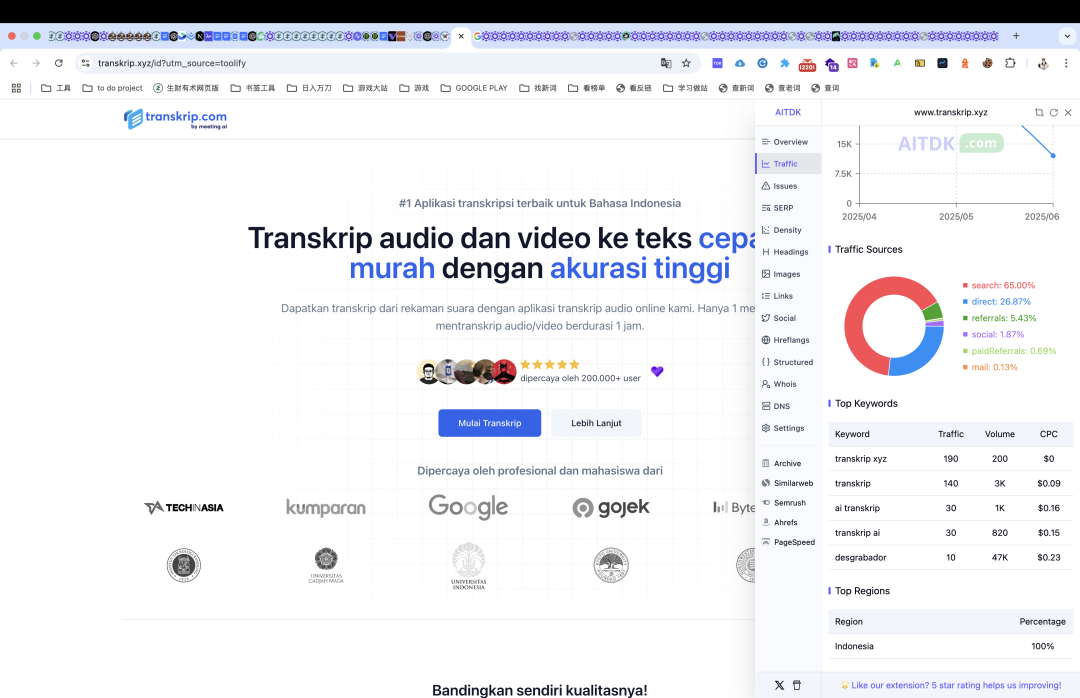Image resolution: width=1080 pixels, height=698 pixels.
Task: Open the Structured data section
Action: tap(788, 362)
